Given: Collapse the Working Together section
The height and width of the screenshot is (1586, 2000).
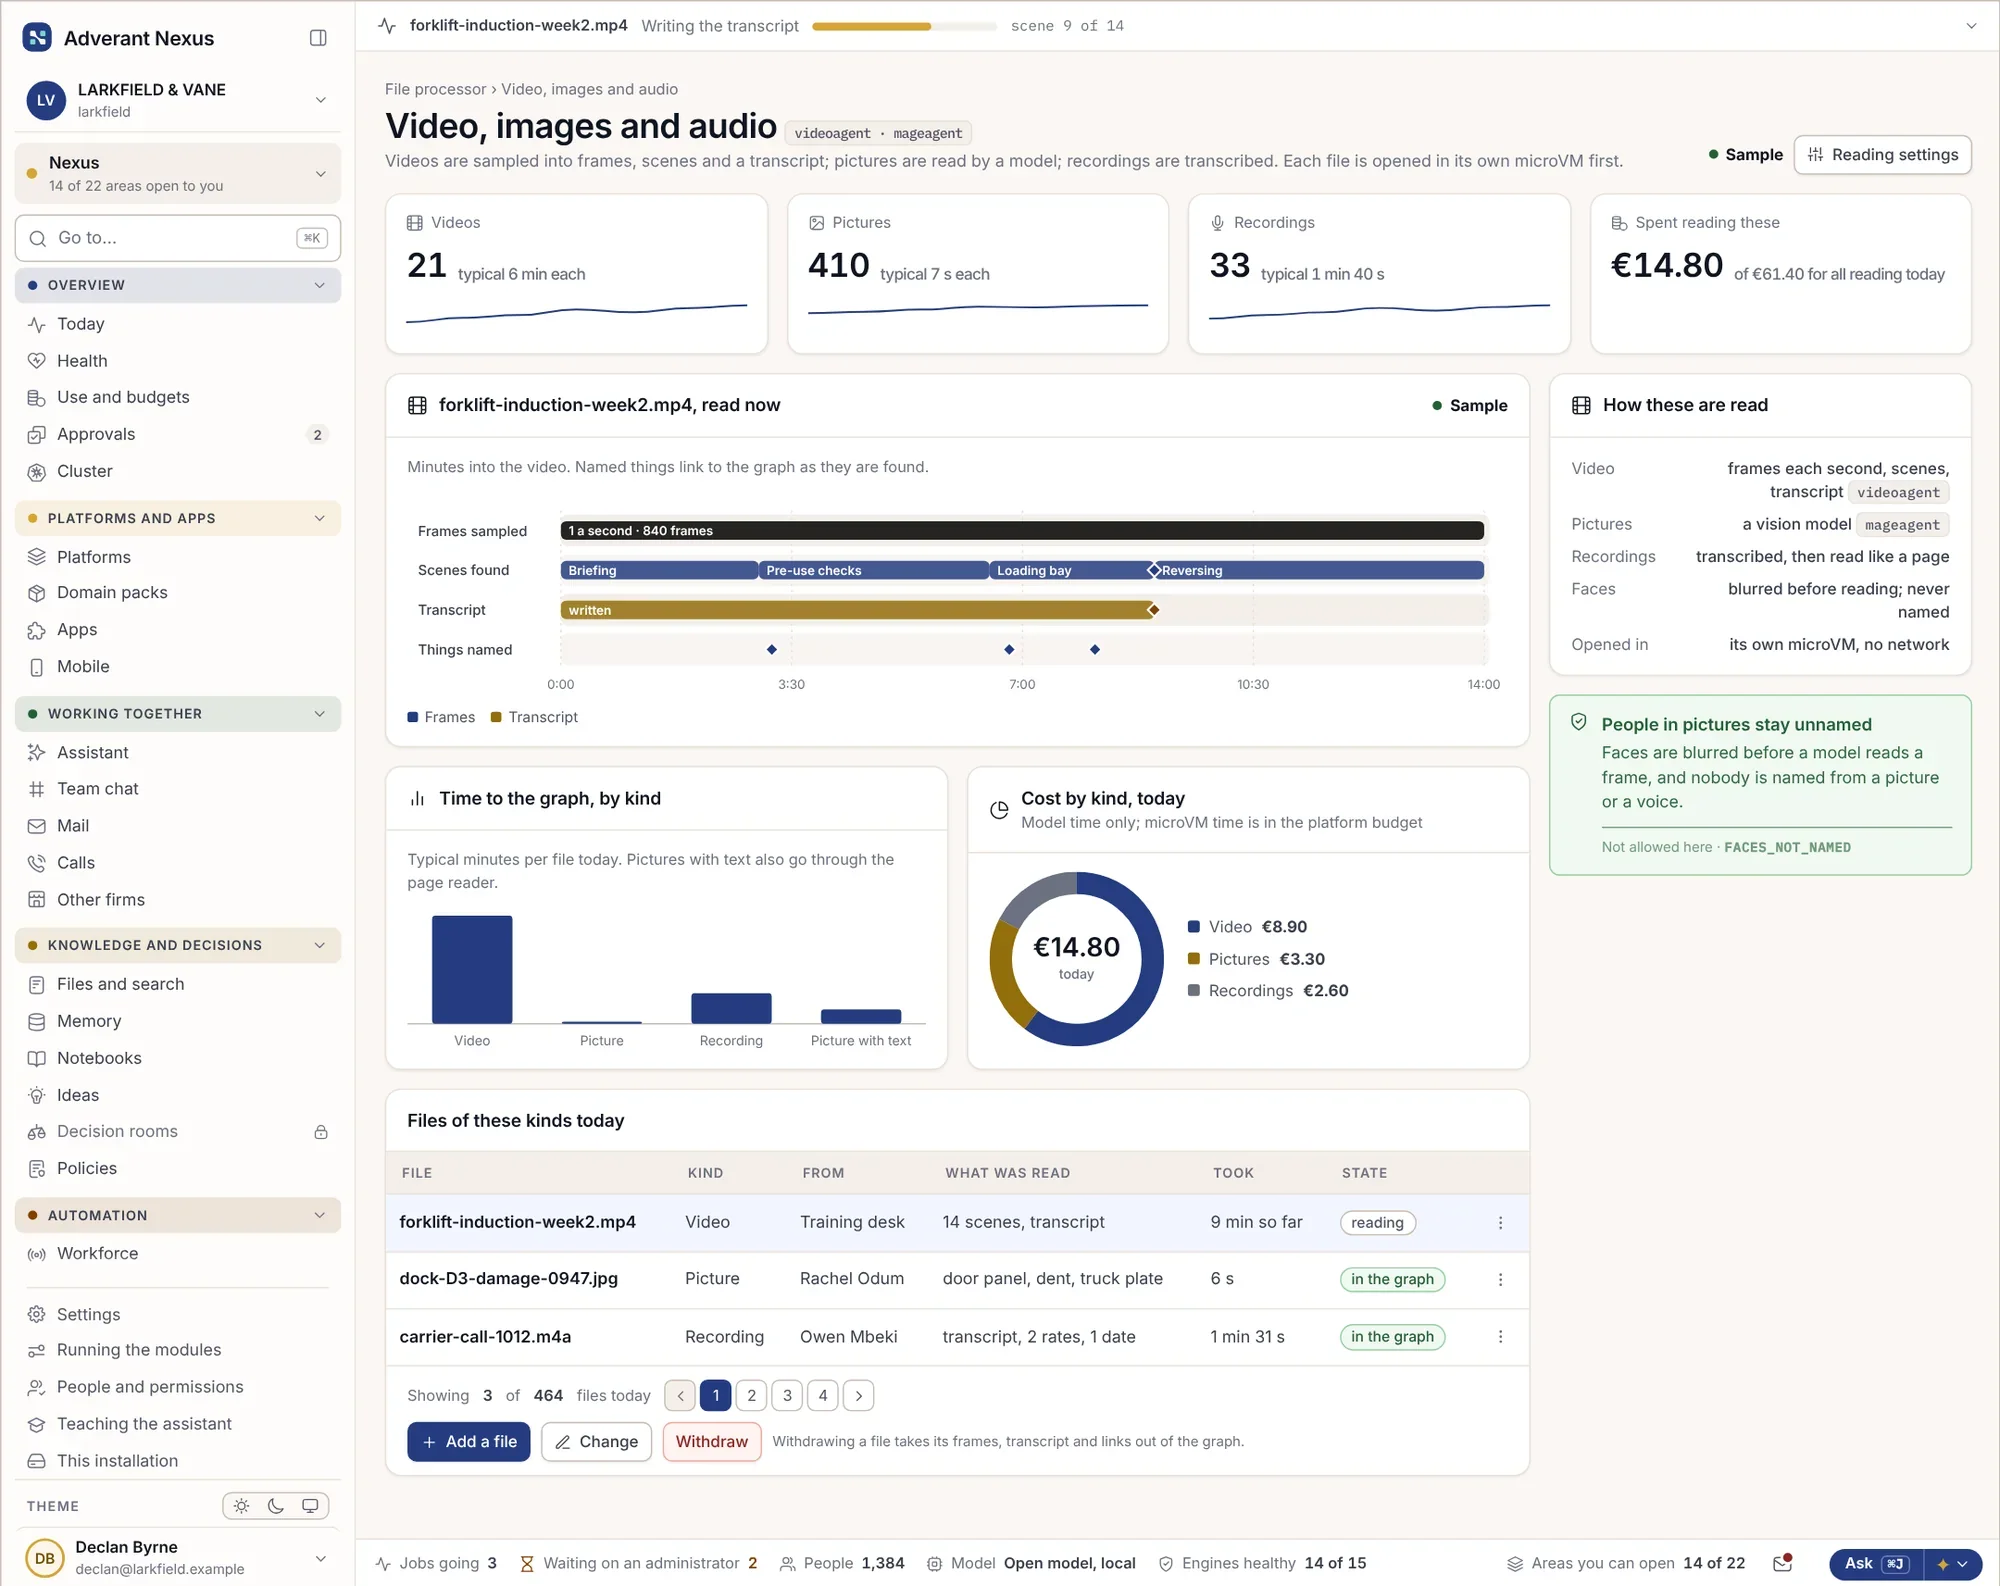Looking at the screenshot, I should click(x=178, y=713).
